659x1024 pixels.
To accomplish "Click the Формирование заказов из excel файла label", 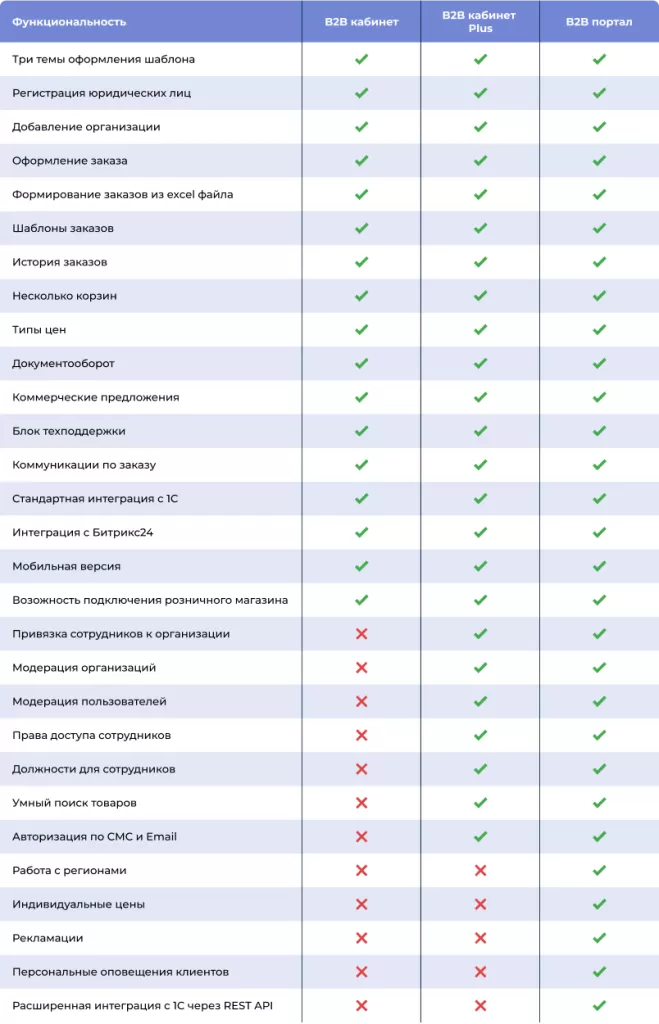I will click(122, 194).
